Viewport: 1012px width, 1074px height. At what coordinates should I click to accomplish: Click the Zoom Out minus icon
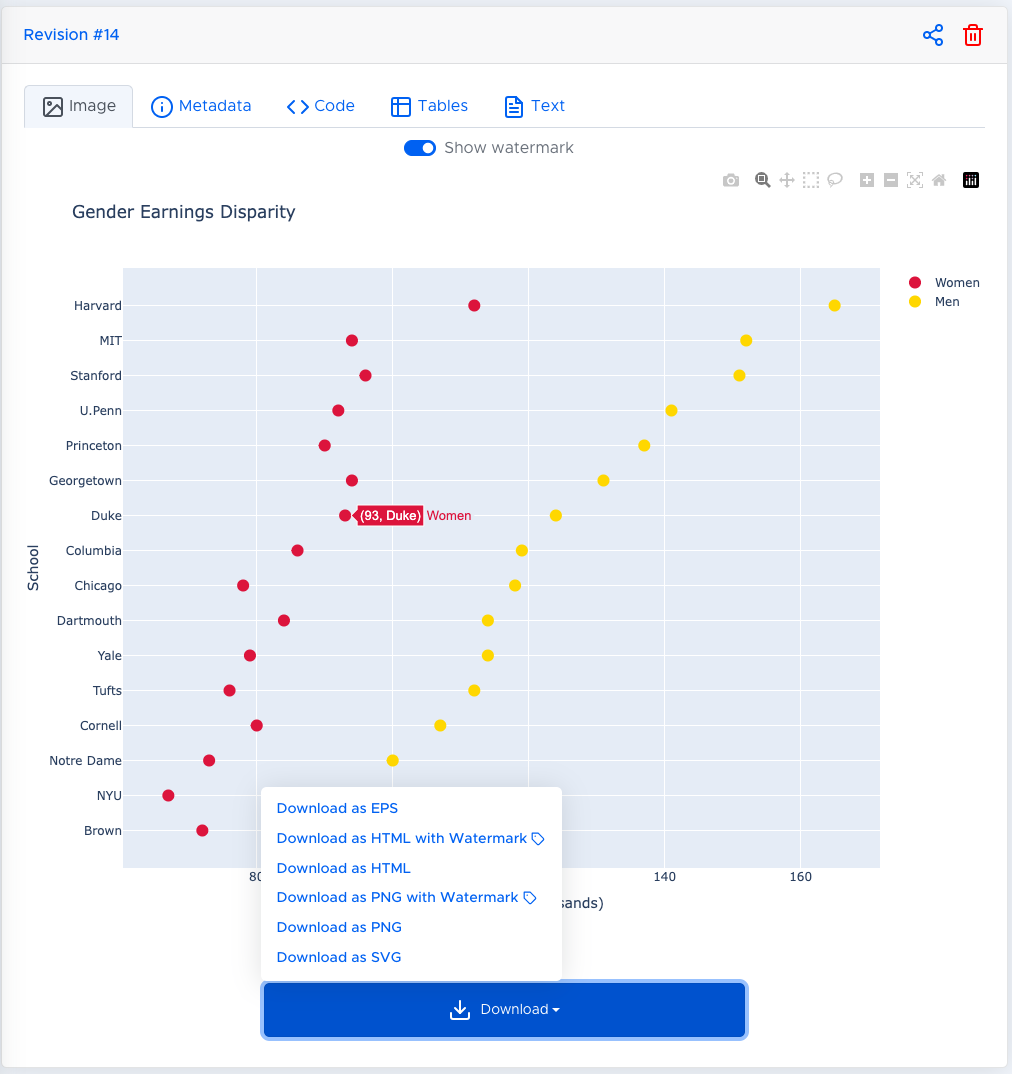891,180
